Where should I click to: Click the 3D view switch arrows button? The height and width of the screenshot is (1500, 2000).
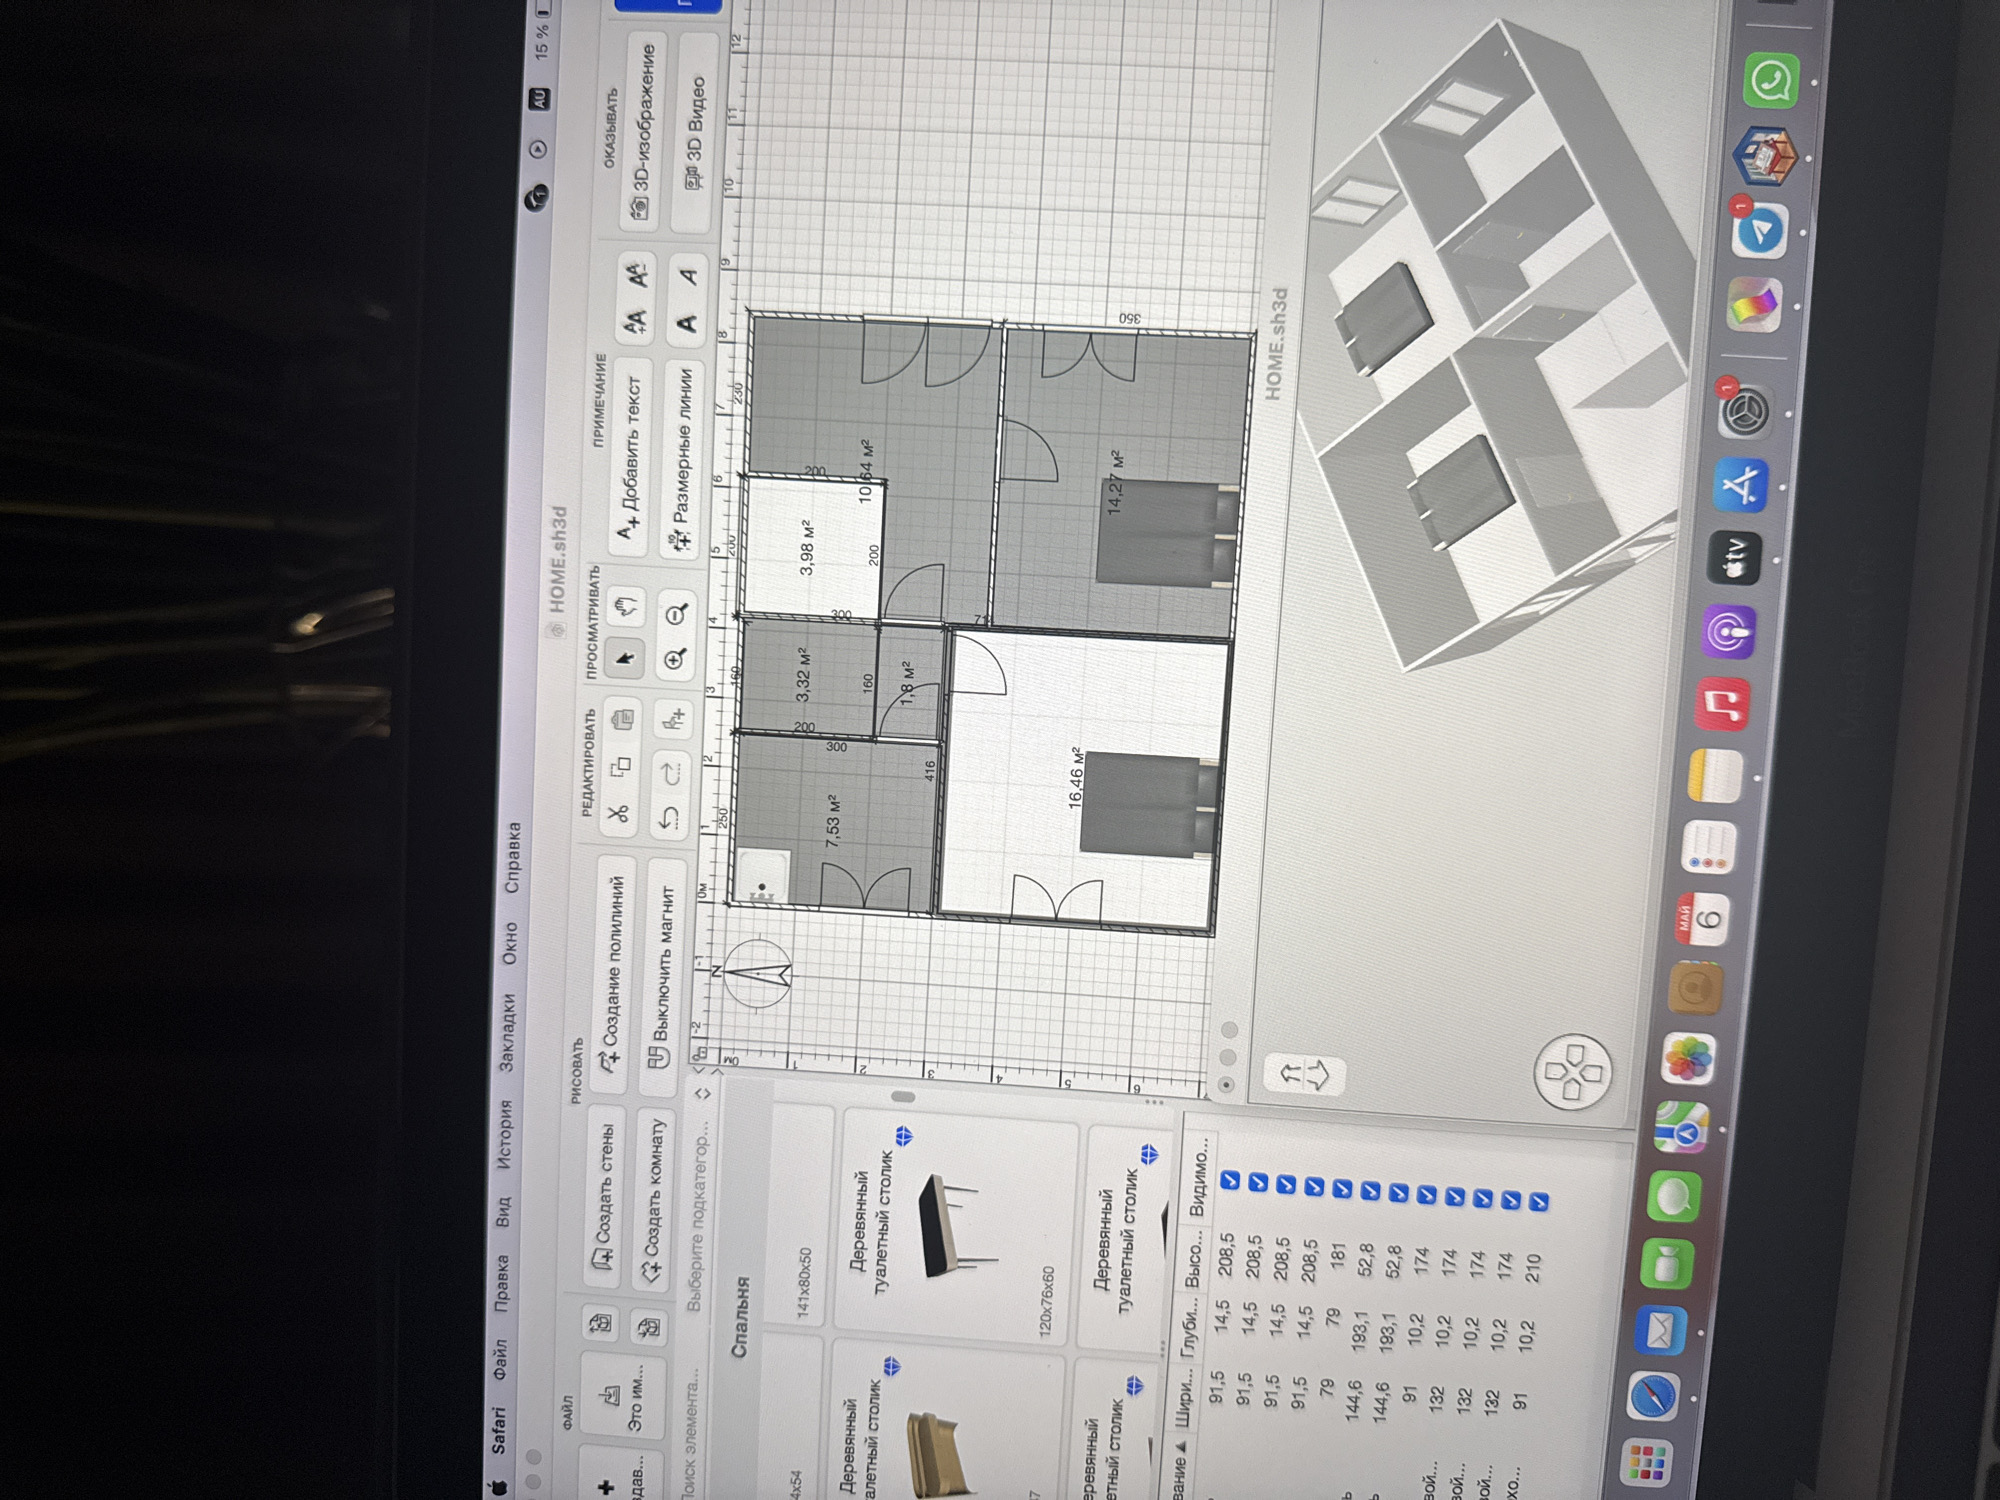(1304, 1075)
